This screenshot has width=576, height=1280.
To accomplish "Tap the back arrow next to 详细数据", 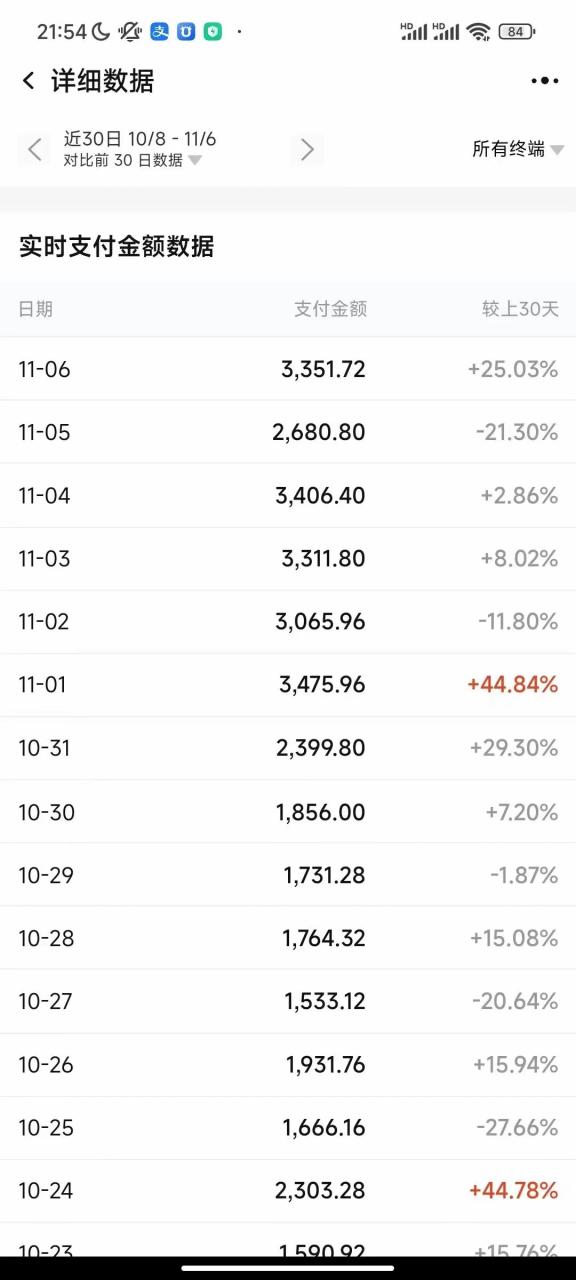I will pyautogui.click(x=28, y=81).
